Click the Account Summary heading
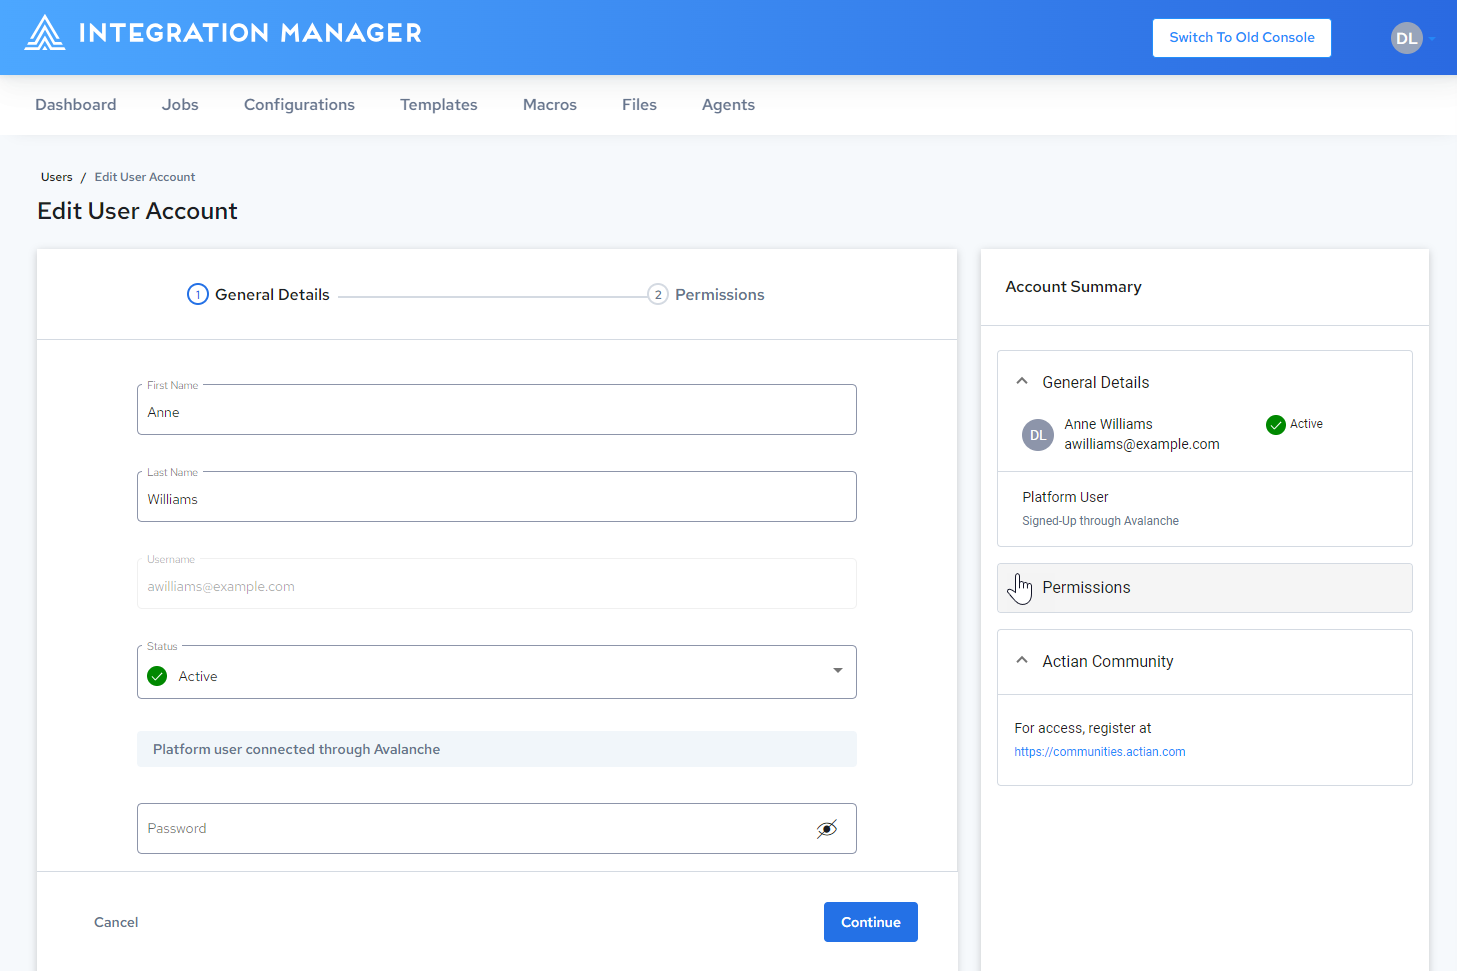This screenshot has height=971, width=1457. tap(1073, 287)
